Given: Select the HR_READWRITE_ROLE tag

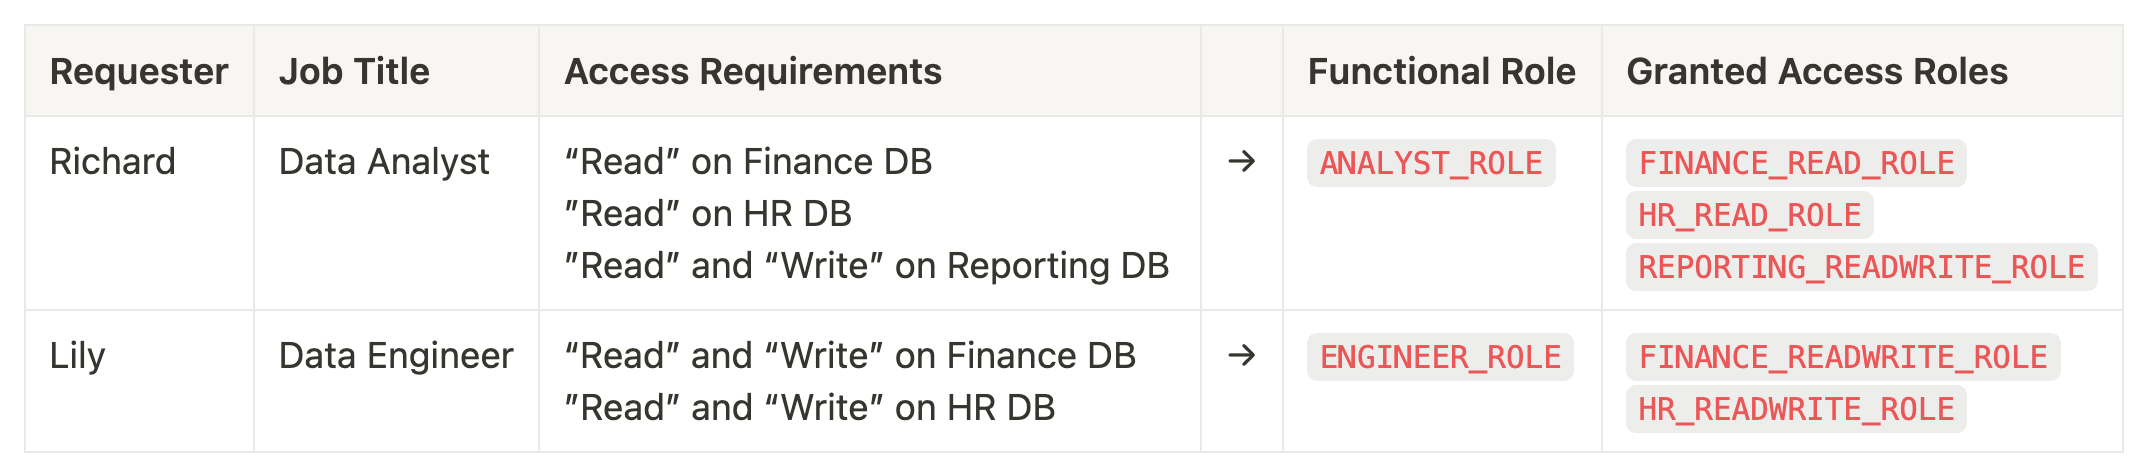Looking at the screenshot, I should click(1795, 409).
